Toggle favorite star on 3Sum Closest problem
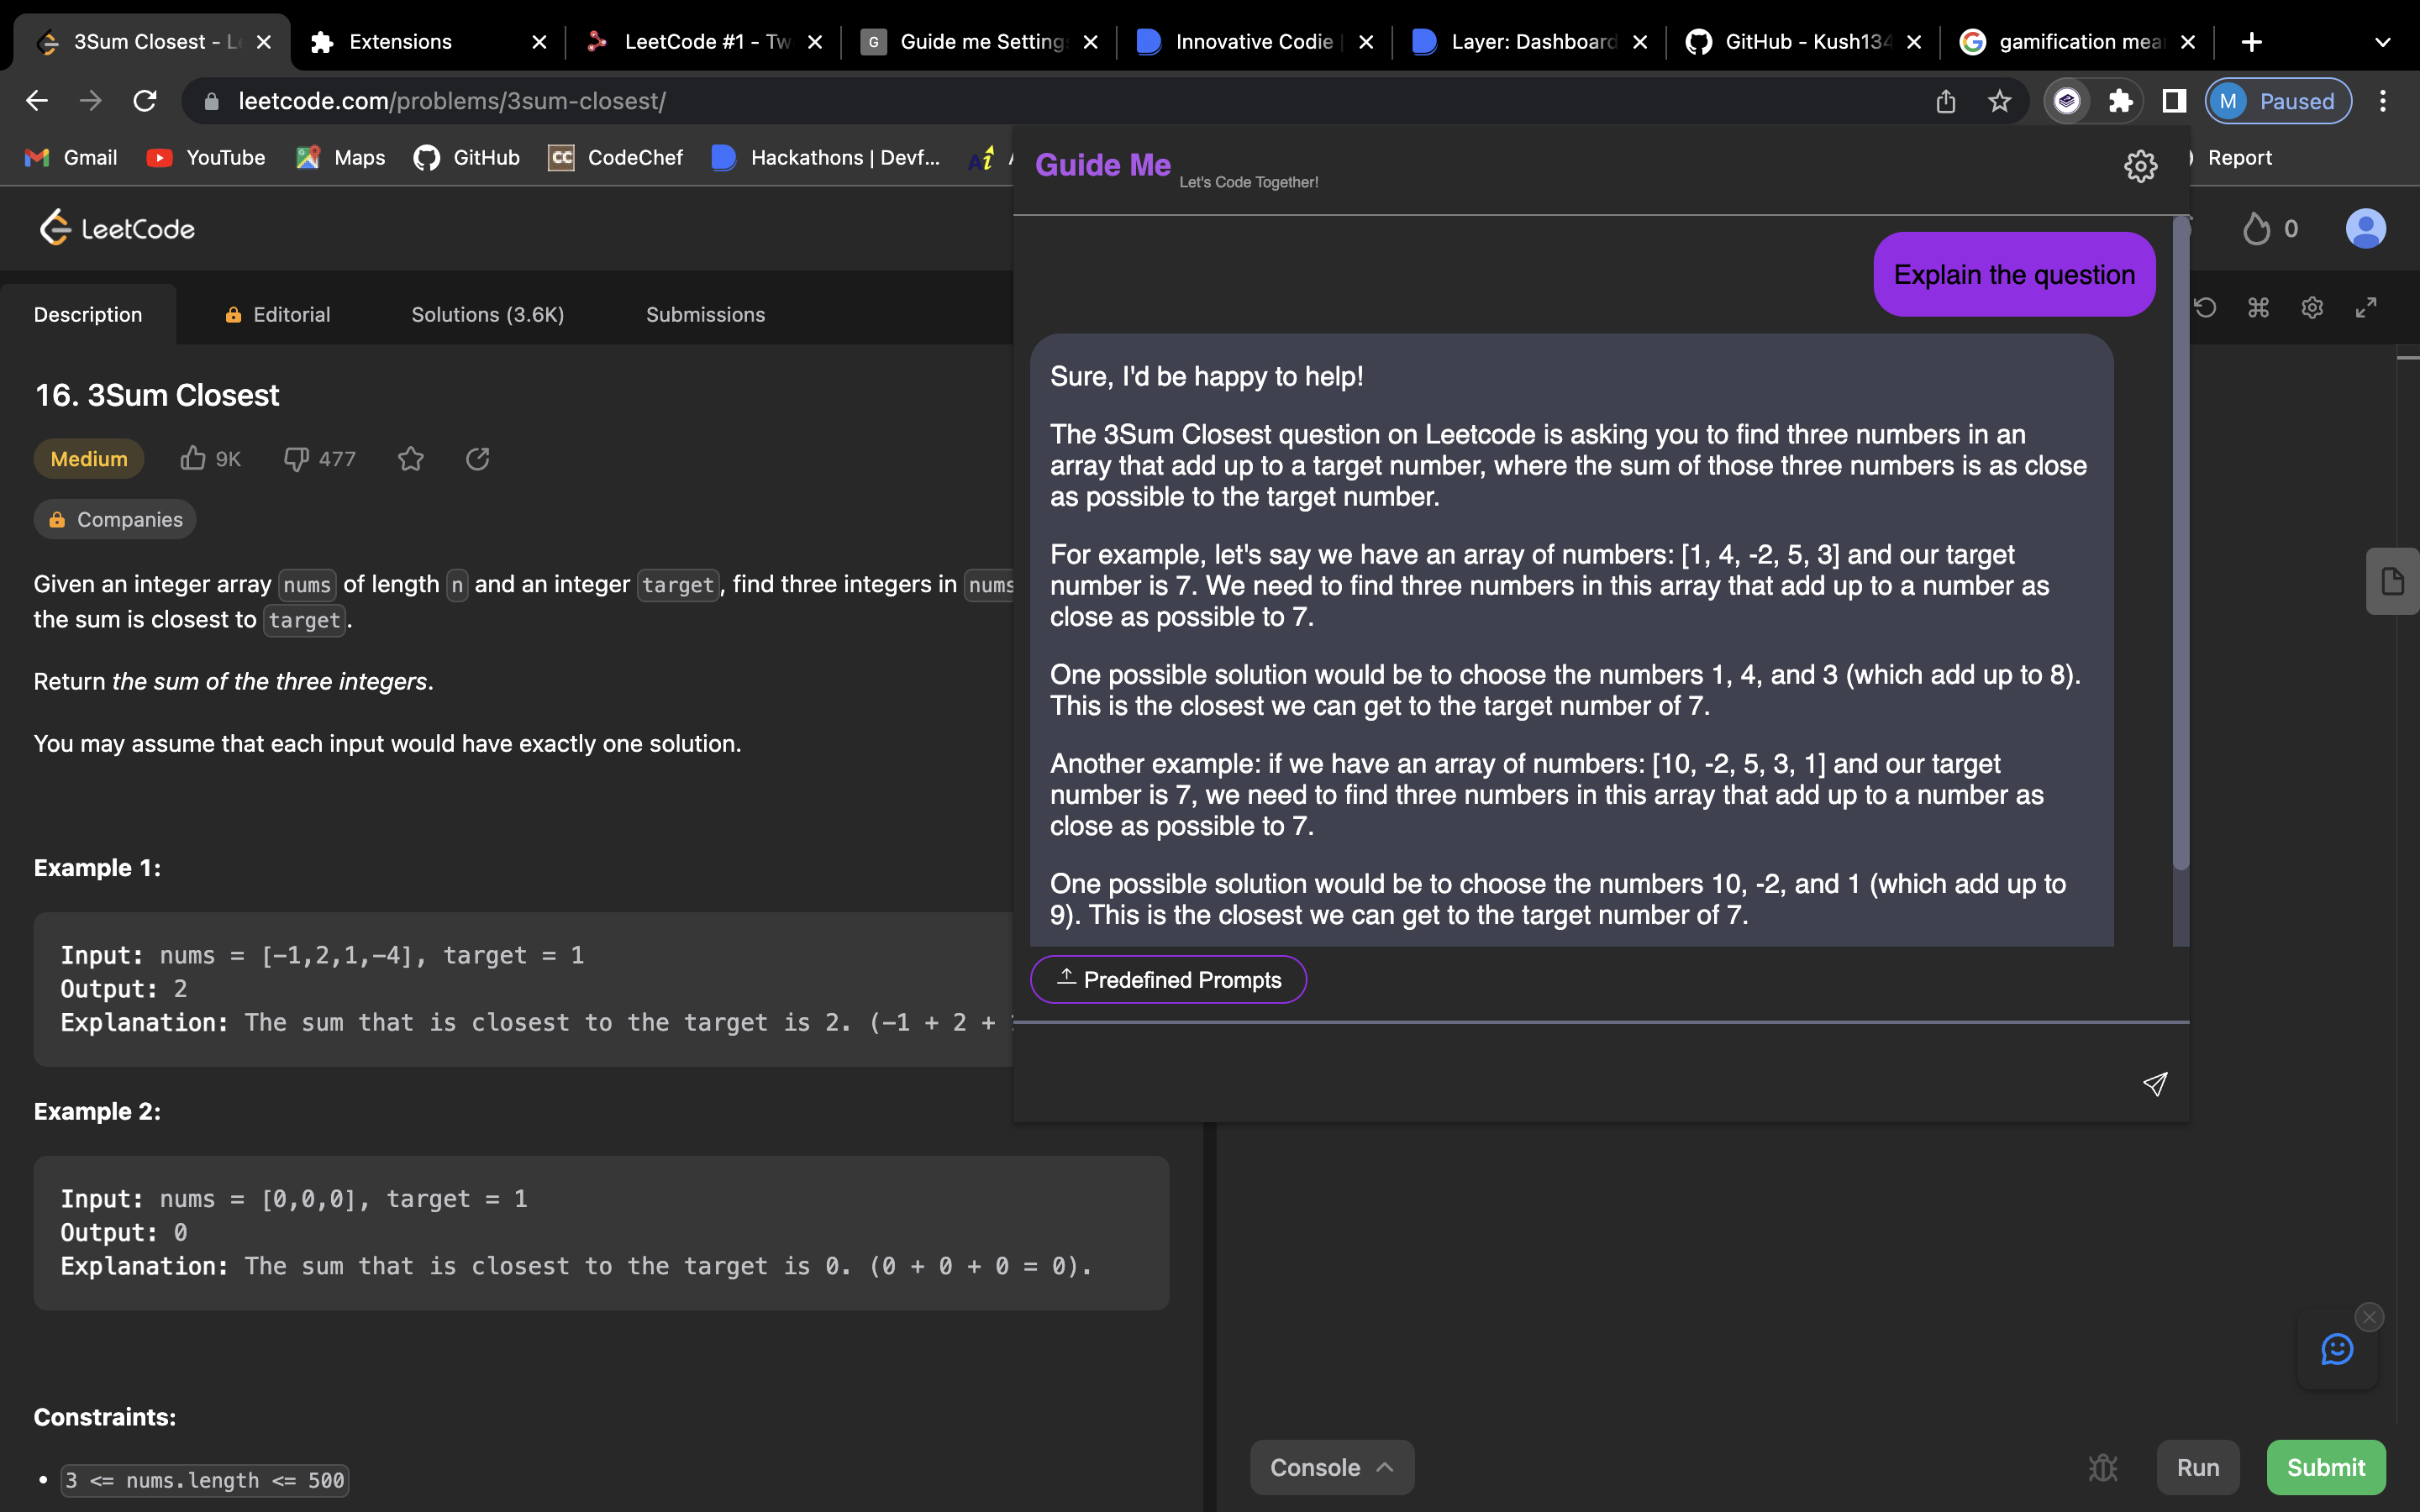The width and height of the screenshot is (2420, 1512). click(411, 459)
